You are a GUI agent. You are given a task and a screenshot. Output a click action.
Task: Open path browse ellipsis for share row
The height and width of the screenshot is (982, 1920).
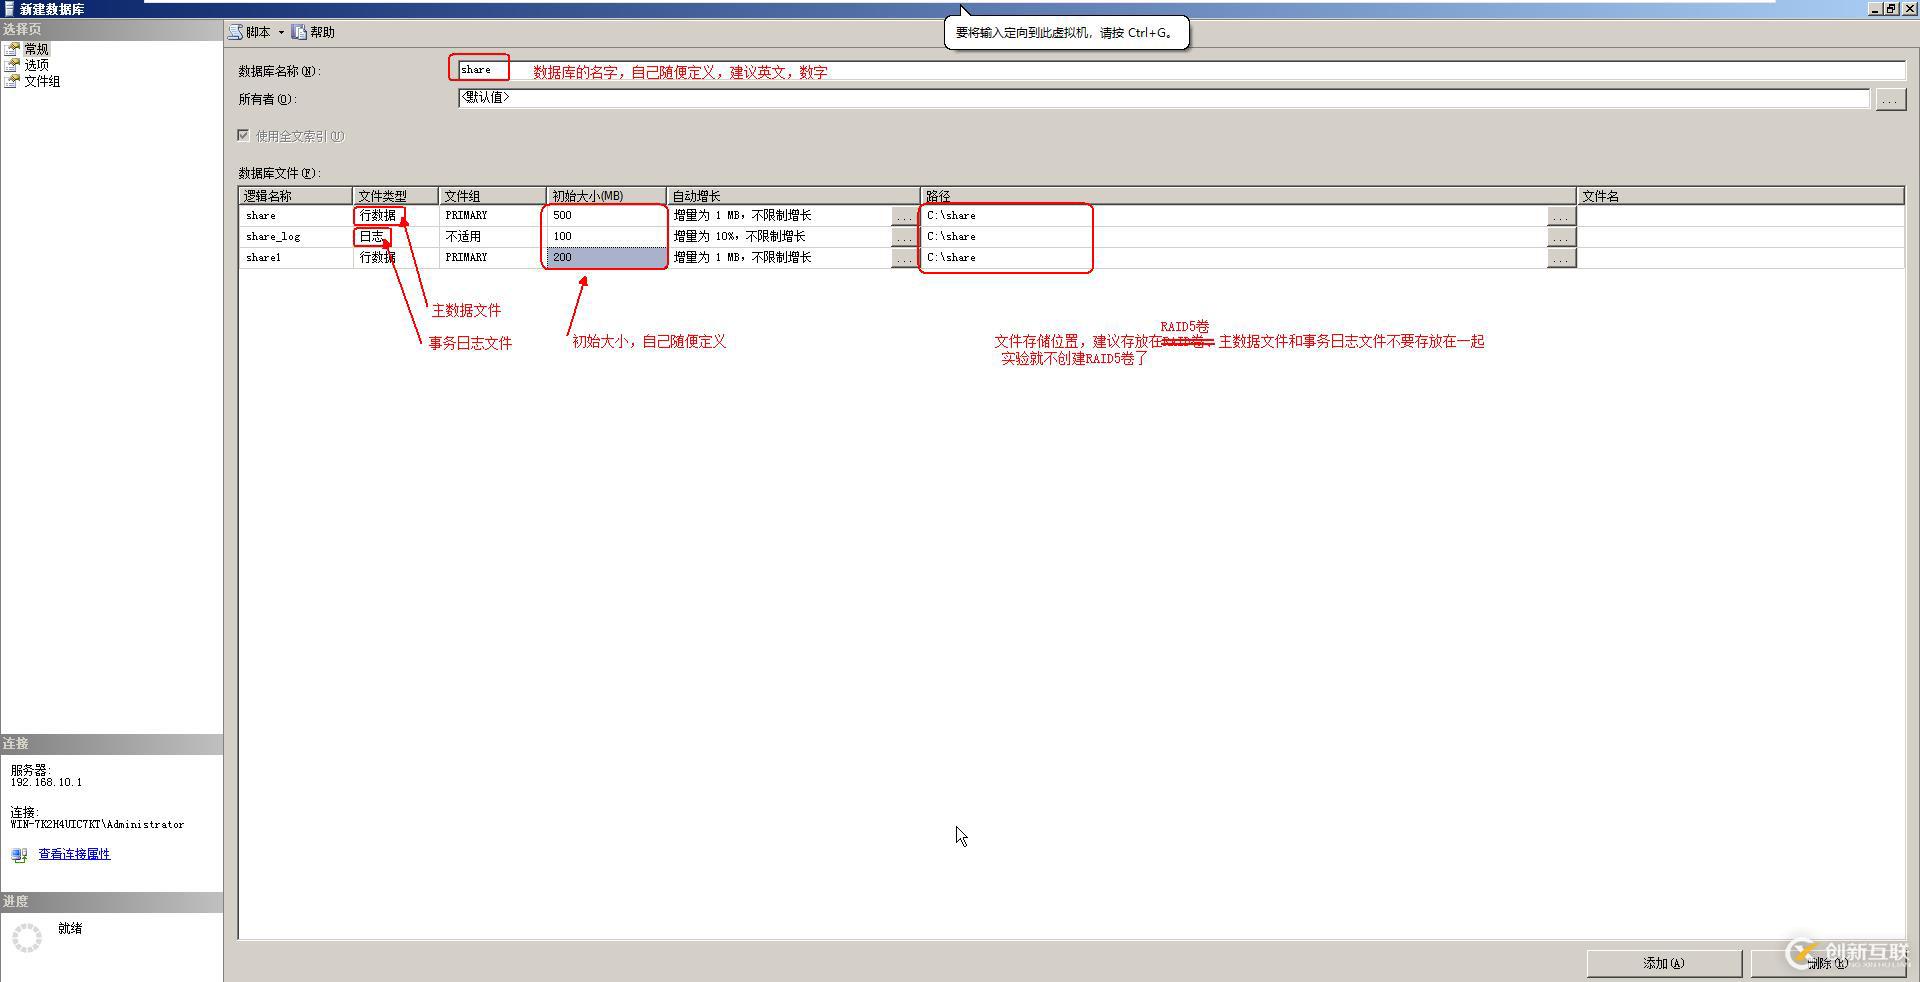(1561, 216)
